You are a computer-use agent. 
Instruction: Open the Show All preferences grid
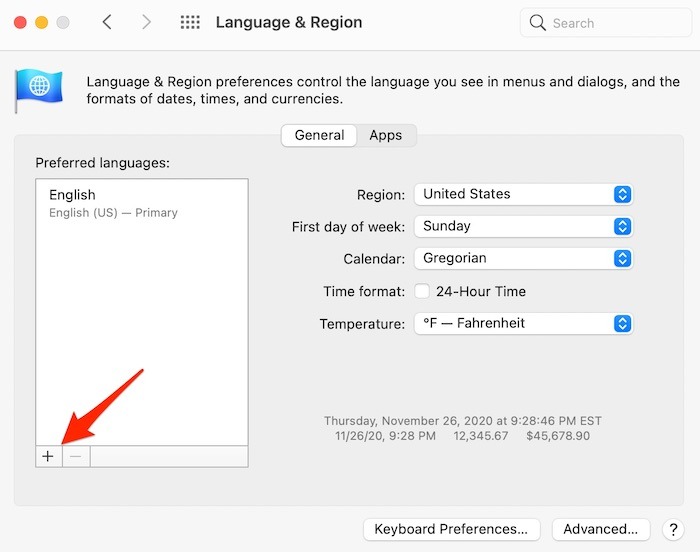point(190,22)
